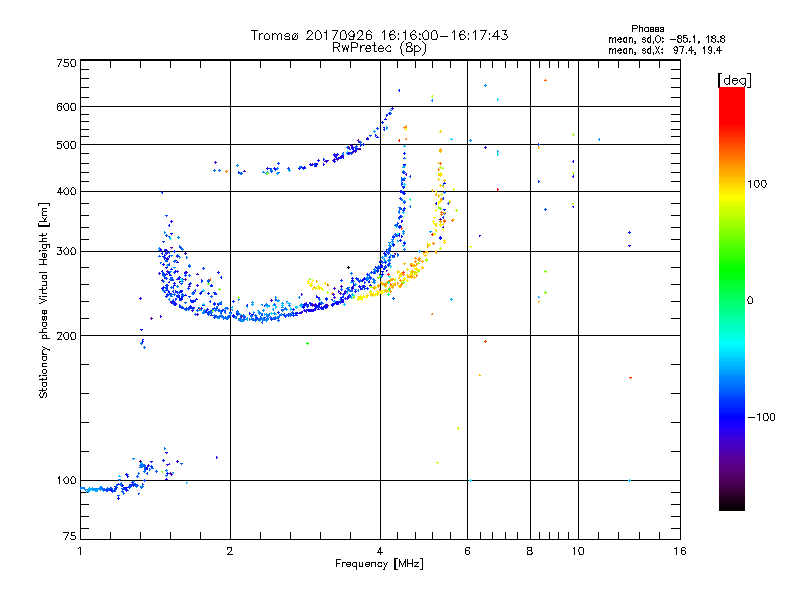
Task: Click the x-axis '6' tick label
Action: point(467,551)
